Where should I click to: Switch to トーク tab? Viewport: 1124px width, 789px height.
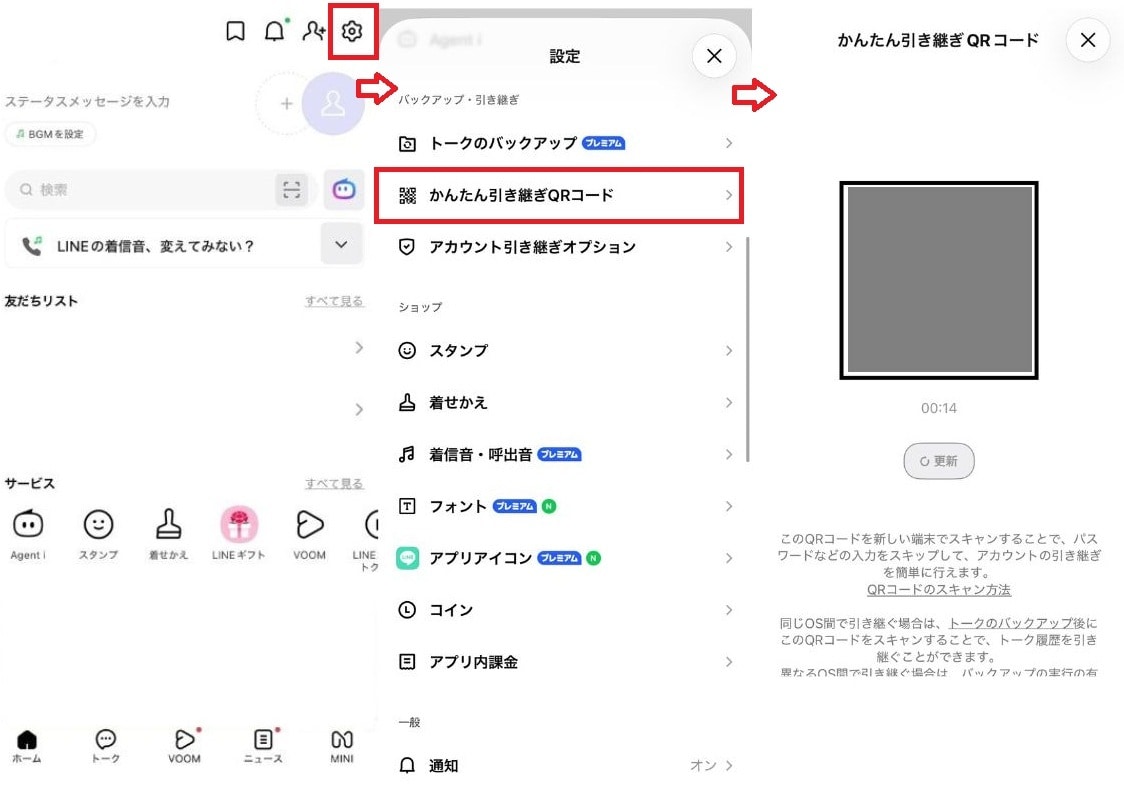pyautogui.click(x=105, y=746)
